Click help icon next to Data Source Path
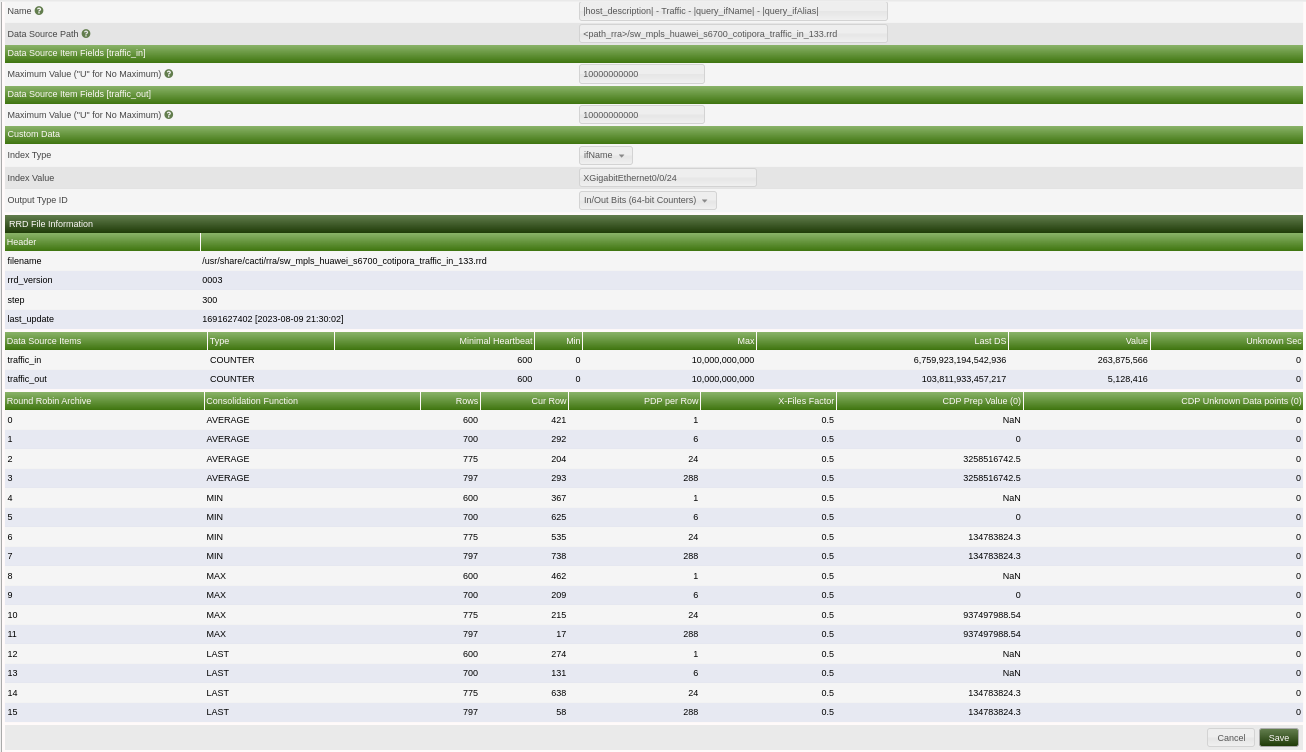Viewport: 1306px width, 752px height. [86, 33]
